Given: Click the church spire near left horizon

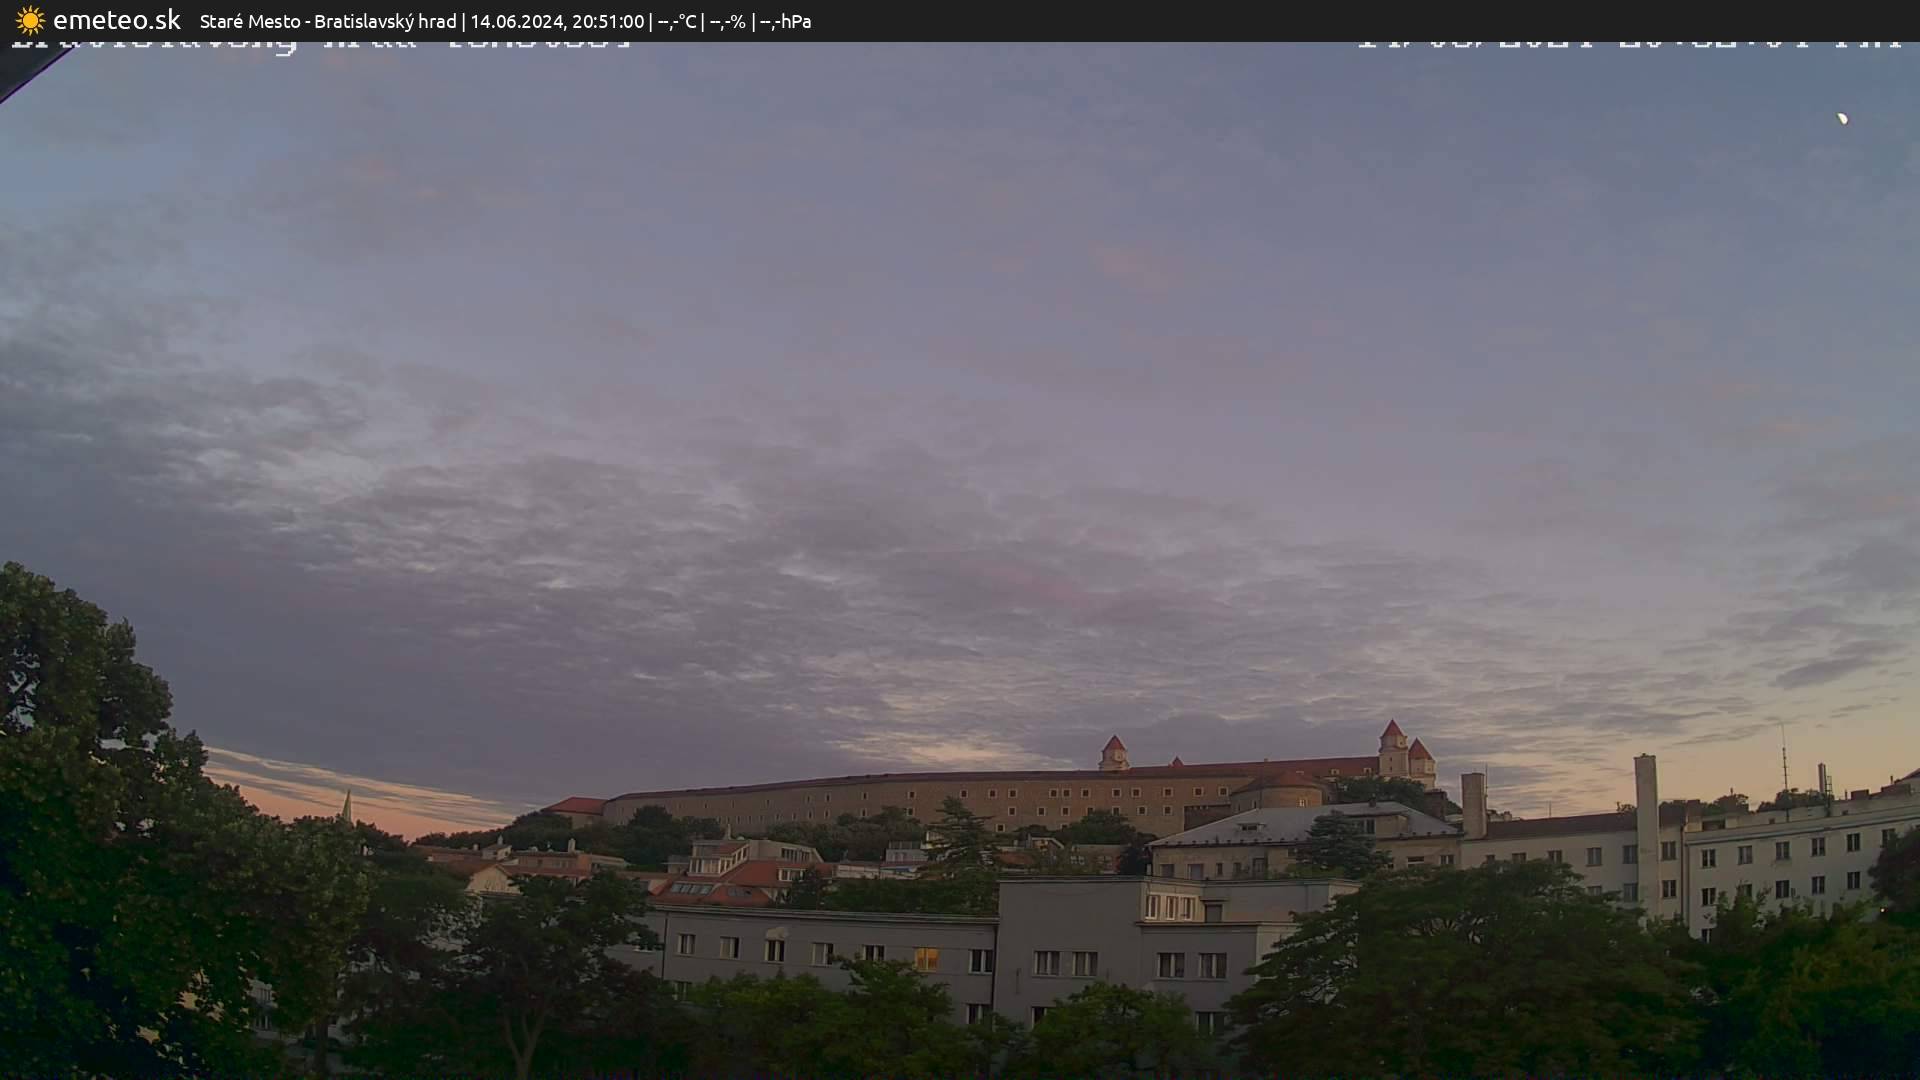Looking at the screenshot, I should click(x=347, y=806).
